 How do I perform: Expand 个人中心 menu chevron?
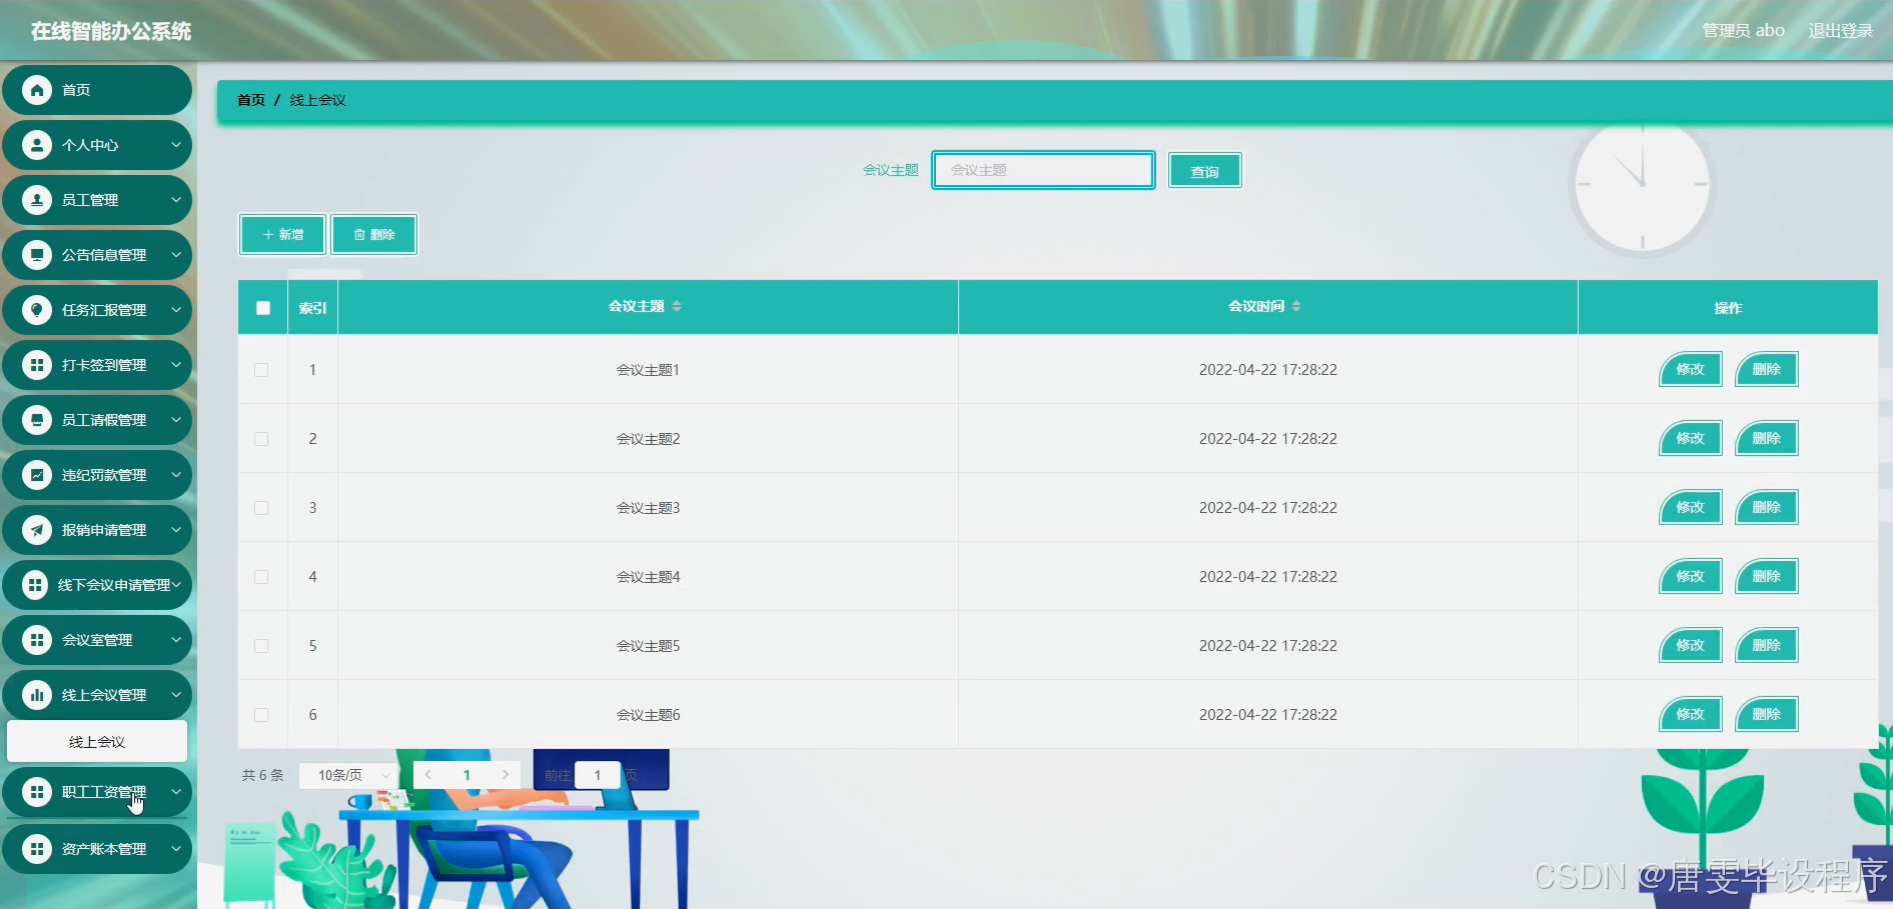pos(176,145)
